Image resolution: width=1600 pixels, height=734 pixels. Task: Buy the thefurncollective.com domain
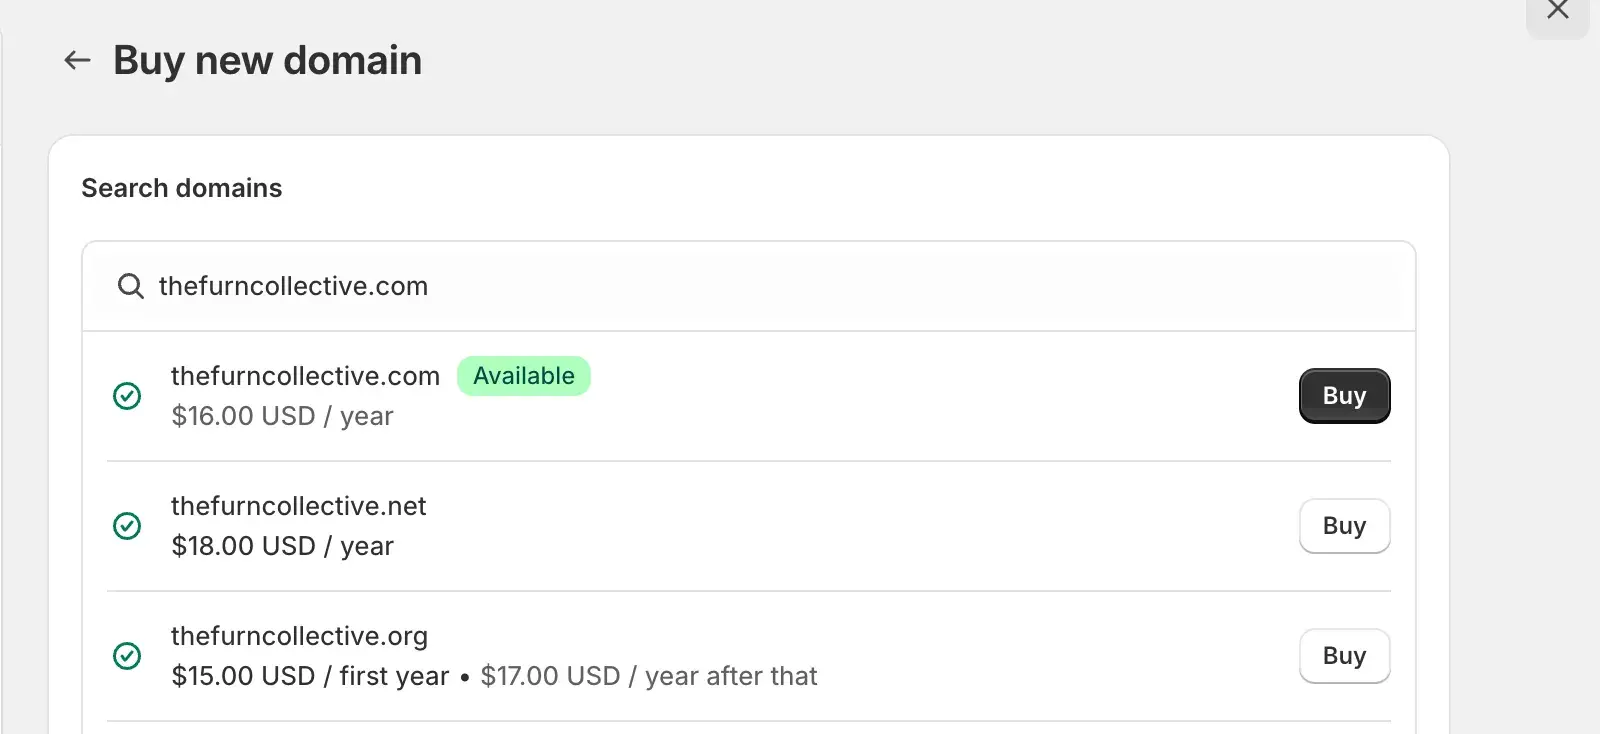pyautogui.click(x=1344, y=396)
